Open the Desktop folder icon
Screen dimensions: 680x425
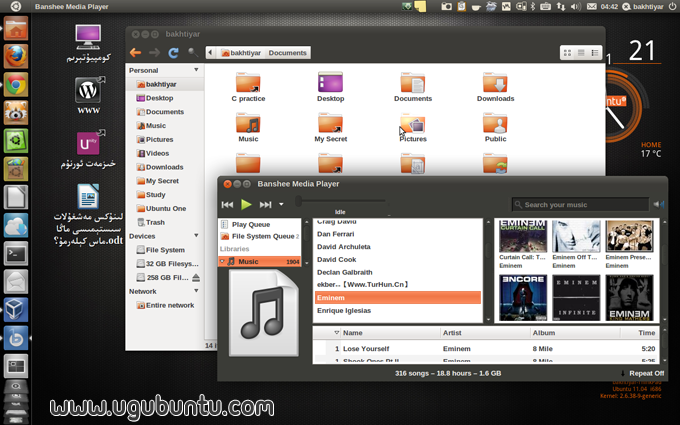pyautogui.click(x=330, y=87)
